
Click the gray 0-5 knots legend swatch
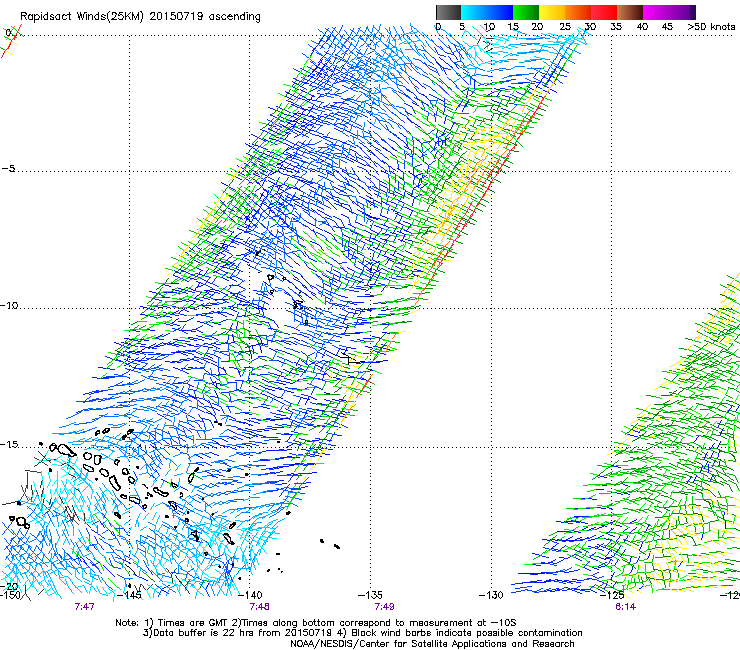click(x=448, y=12)
